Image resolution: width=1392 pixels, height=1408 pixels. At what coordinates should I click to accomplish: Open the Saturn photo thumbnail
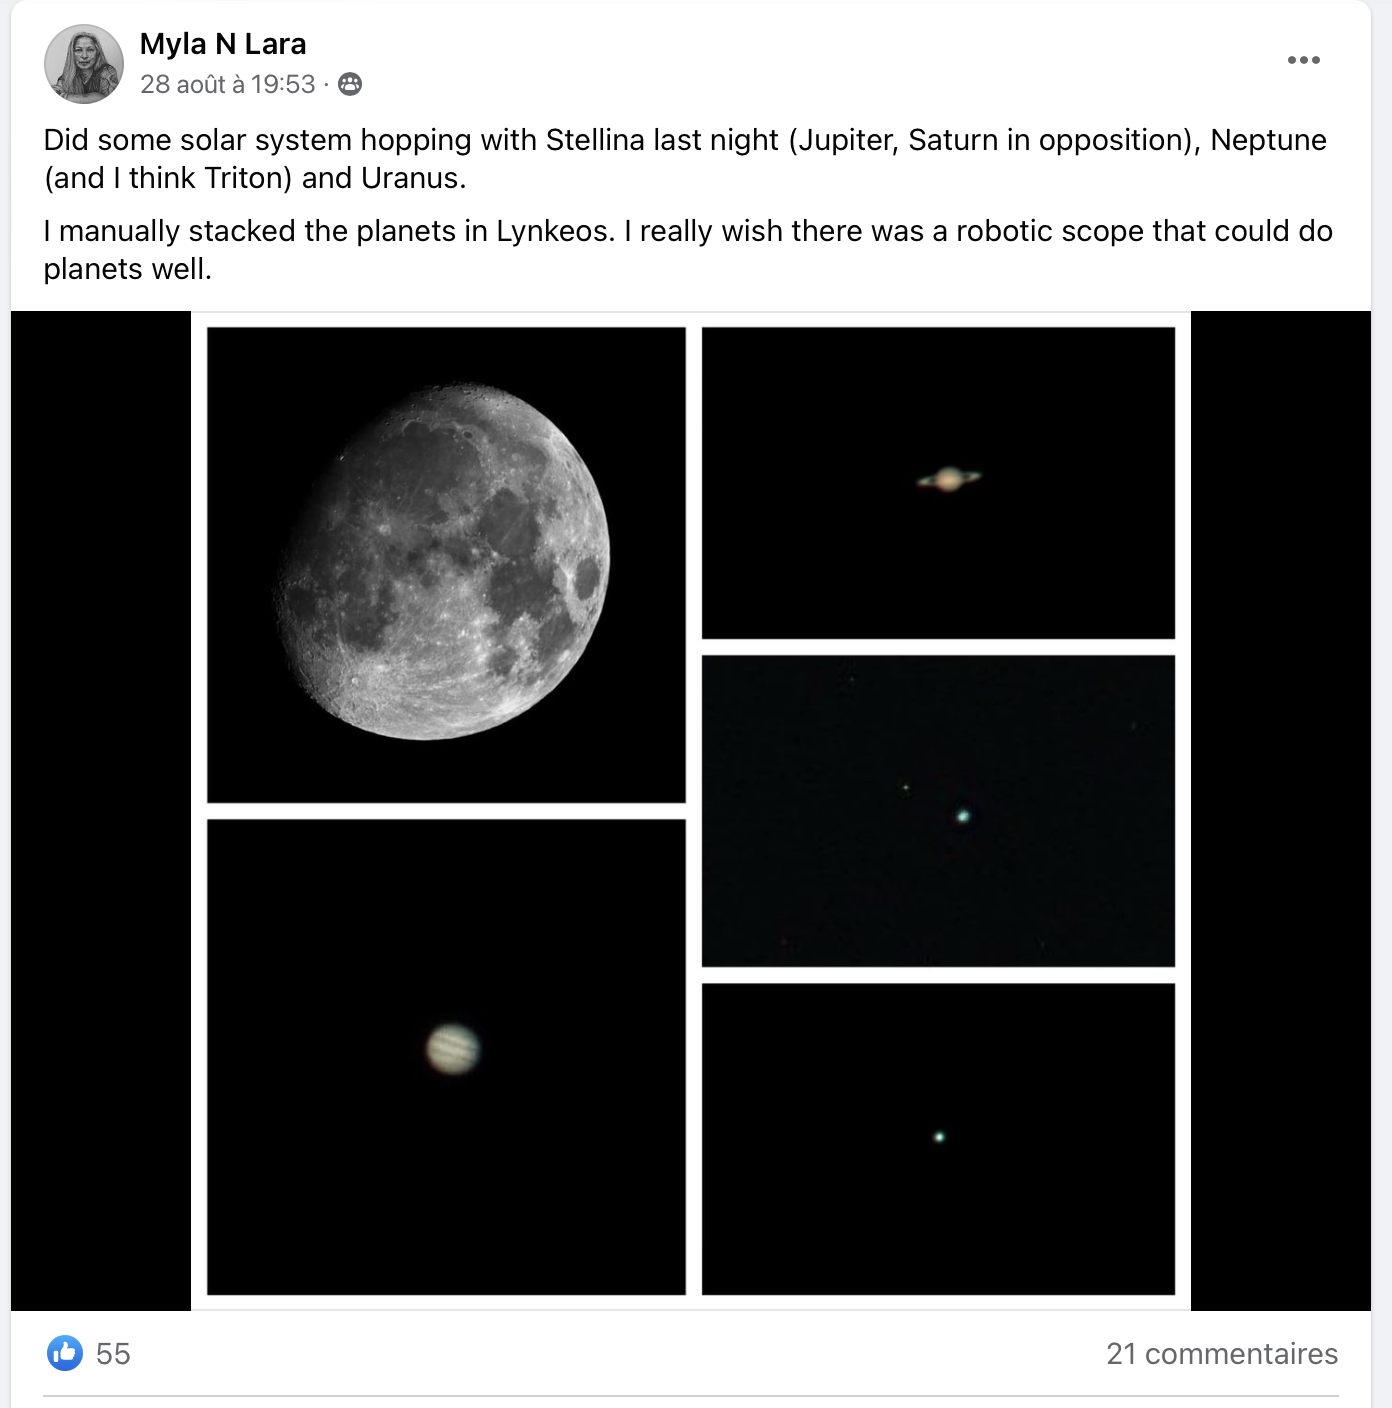point(938,483)
